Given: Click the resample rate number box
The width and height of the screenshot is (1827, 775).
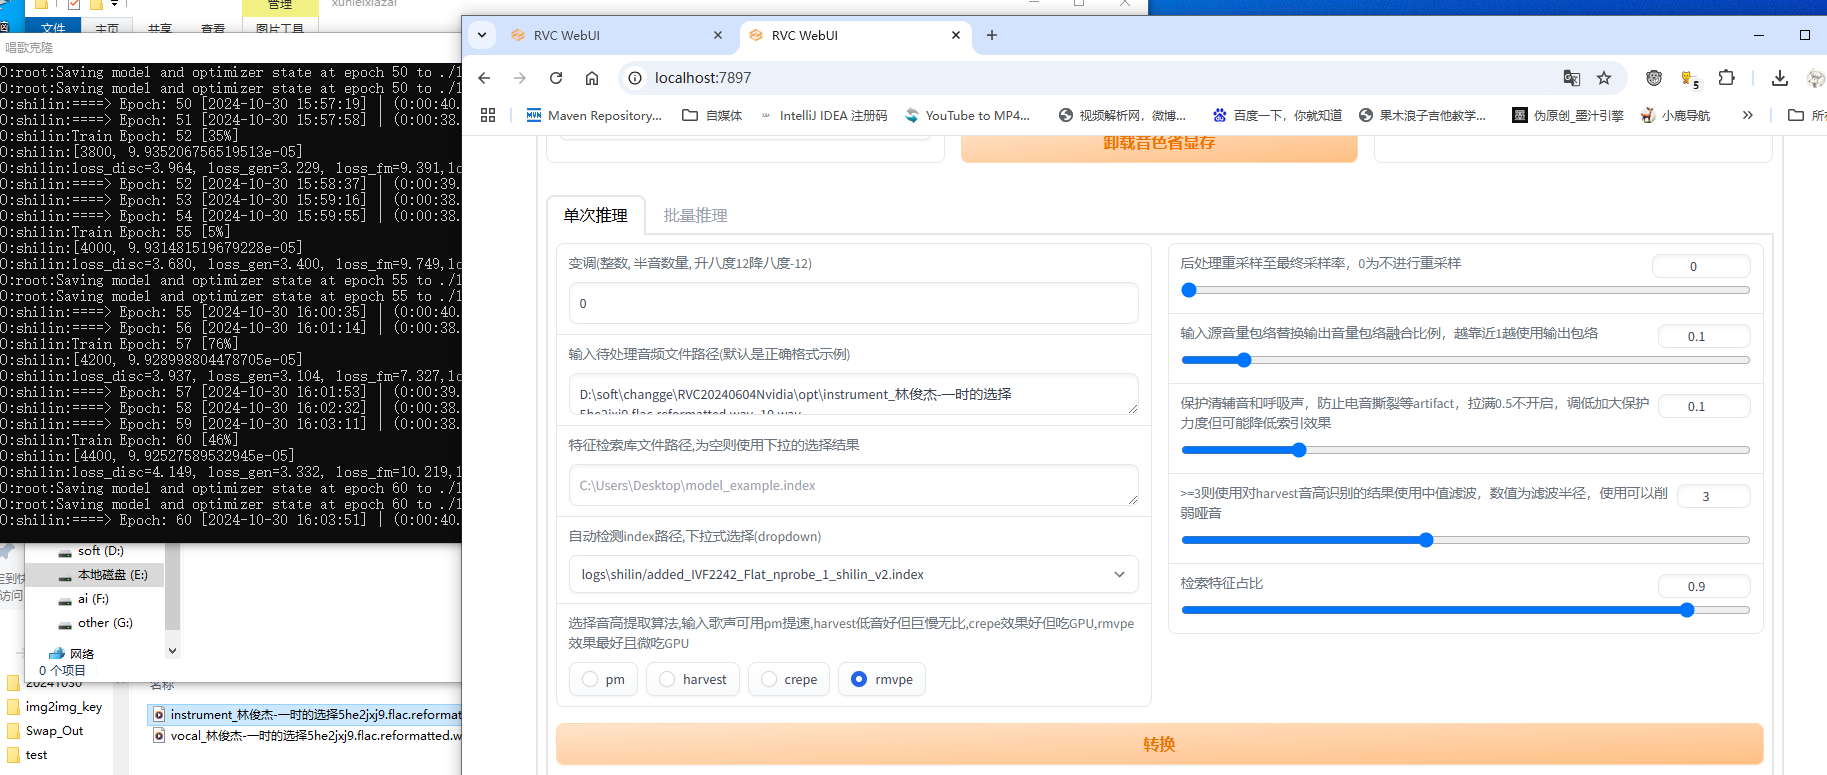Looking at the screenshot, I should 1701,266.
